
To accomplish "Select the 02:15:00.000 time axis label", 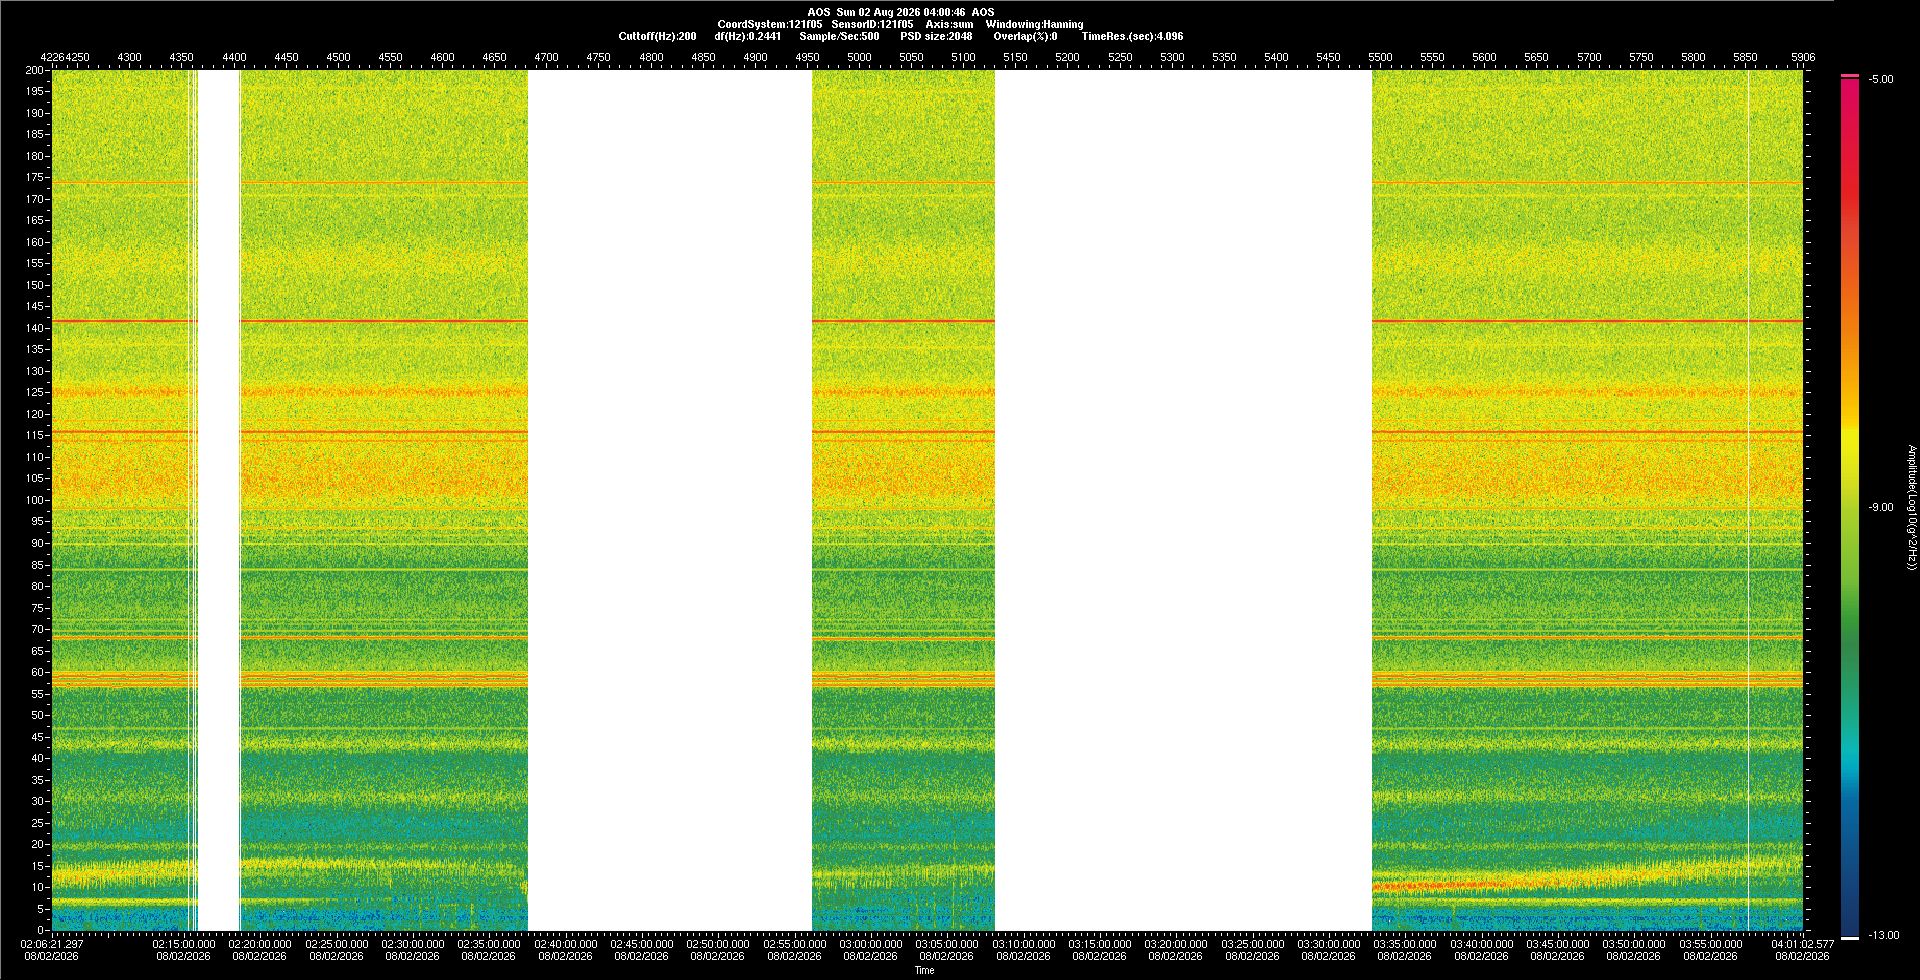I will (x=183, y=943).
